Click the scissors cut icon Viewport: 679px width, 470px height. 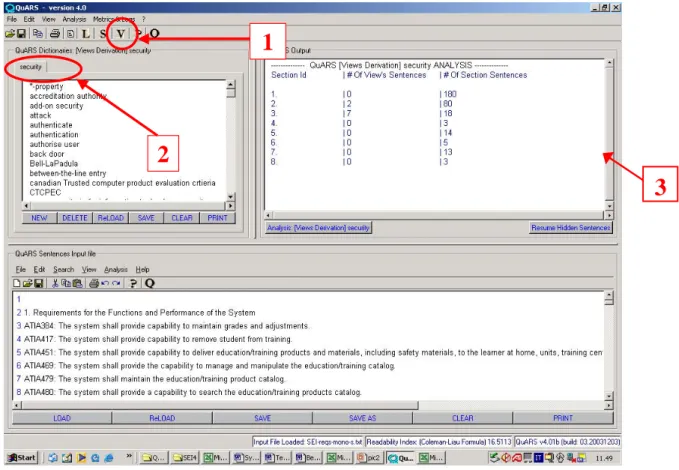point(55,283)
